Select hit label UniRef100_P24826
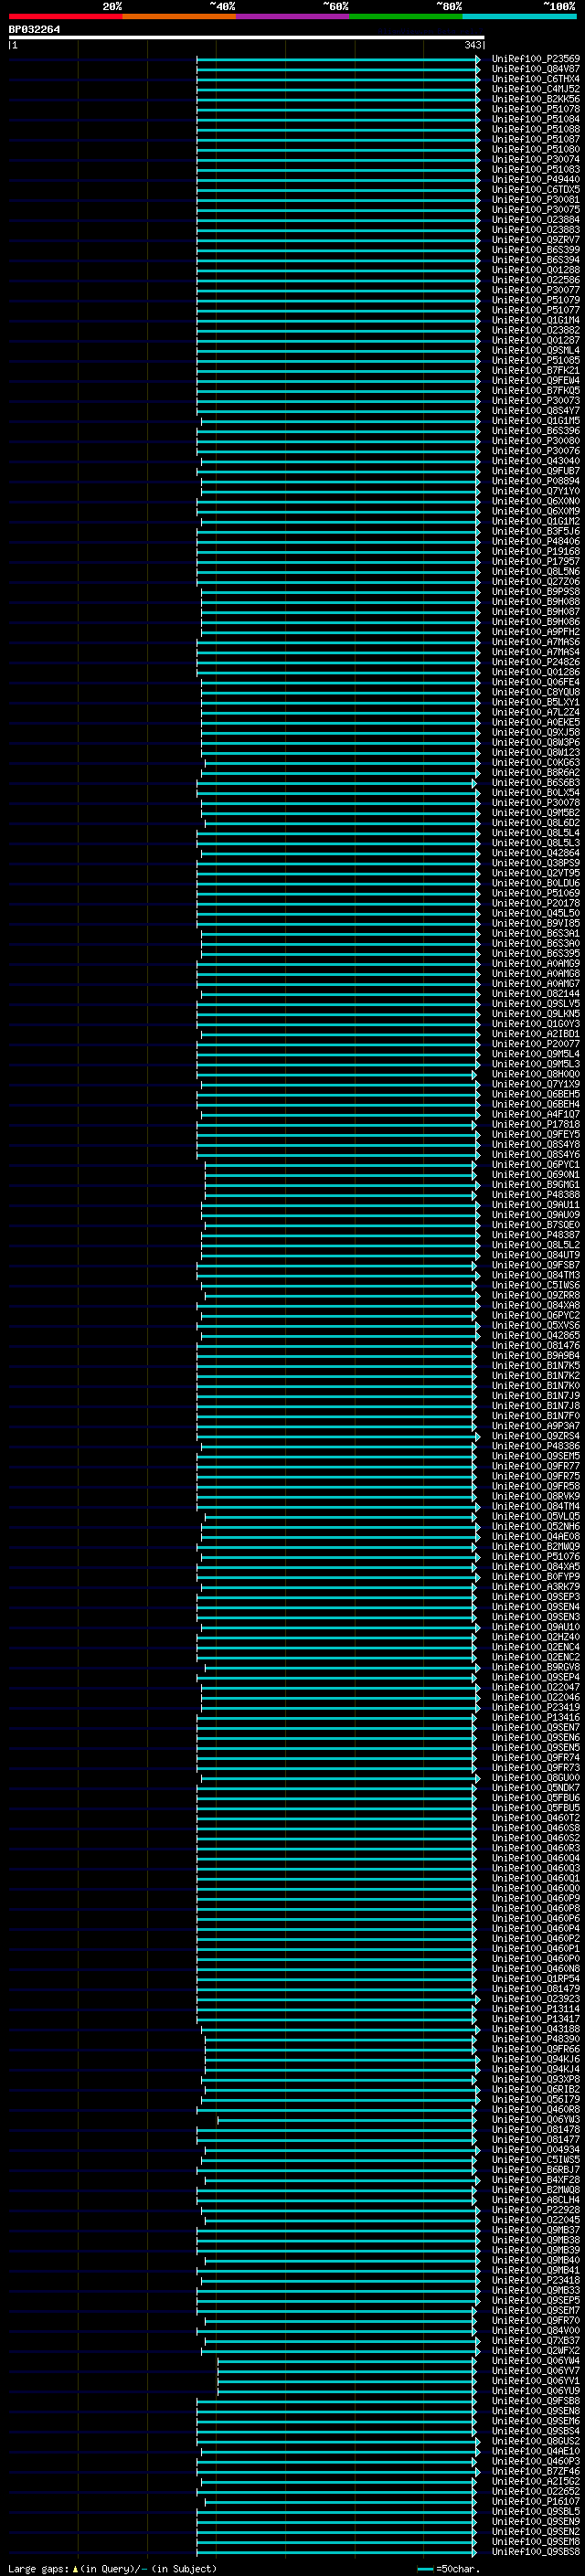The image size is (585, 2576). (536, 662)
